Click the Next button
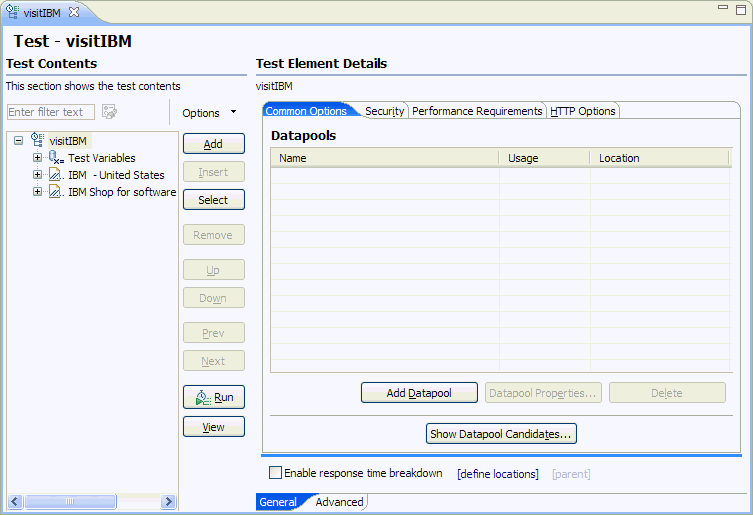The image size is (753, 515). (214, 360)
